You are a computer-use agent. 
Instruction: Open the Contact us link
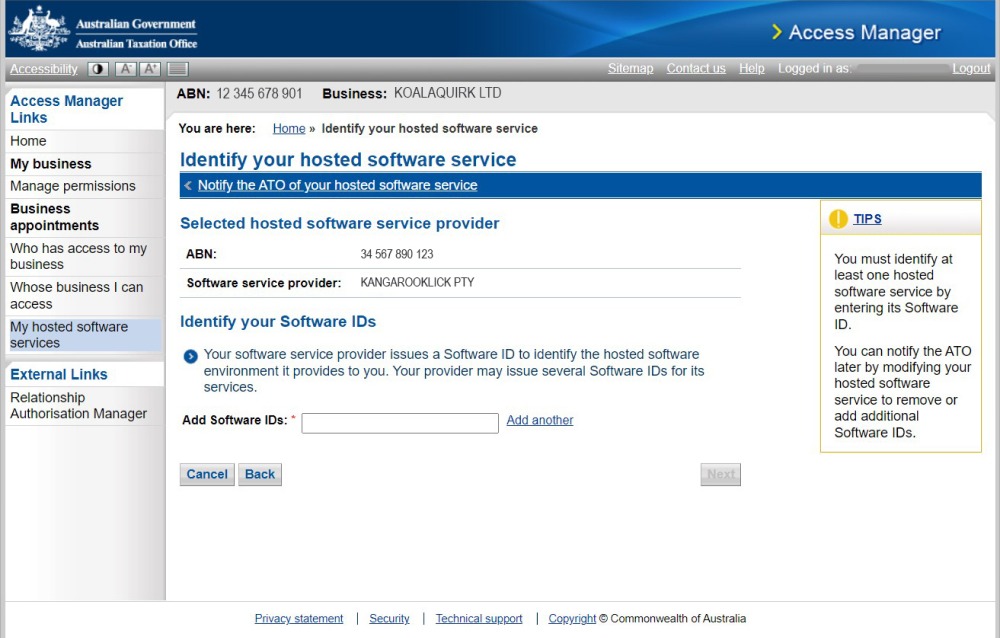696,68
